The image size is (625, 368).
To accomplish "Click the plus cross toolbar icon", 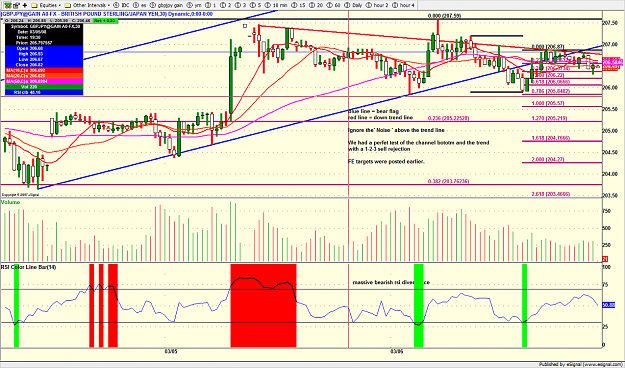I will tap(25, 5).
